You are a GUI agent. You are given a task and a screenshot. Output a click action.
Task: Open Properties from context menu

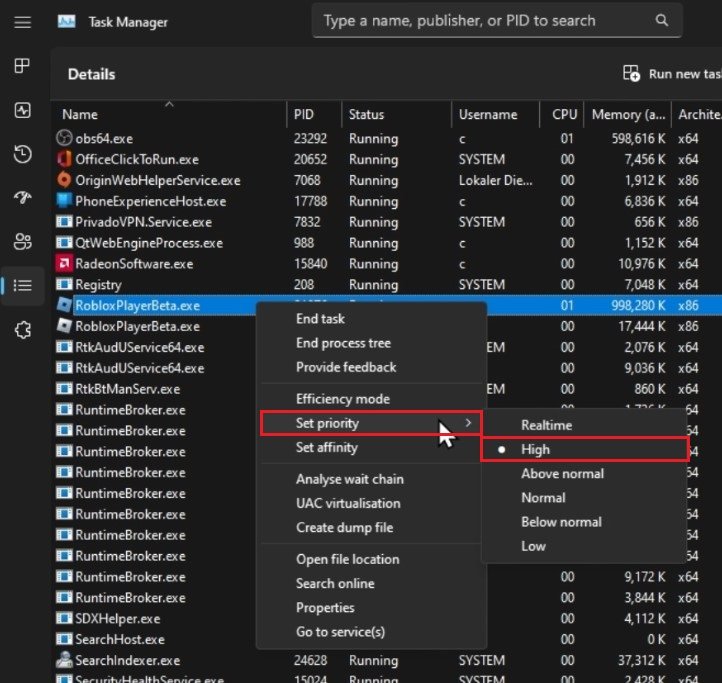click(x=371, y=607)
